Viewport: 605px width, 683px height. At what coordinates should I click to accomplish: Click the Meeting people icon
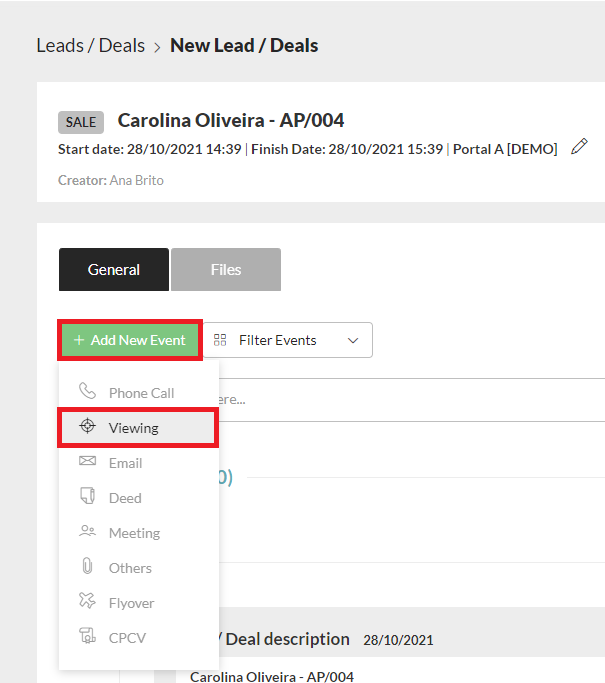click(87, 531)
